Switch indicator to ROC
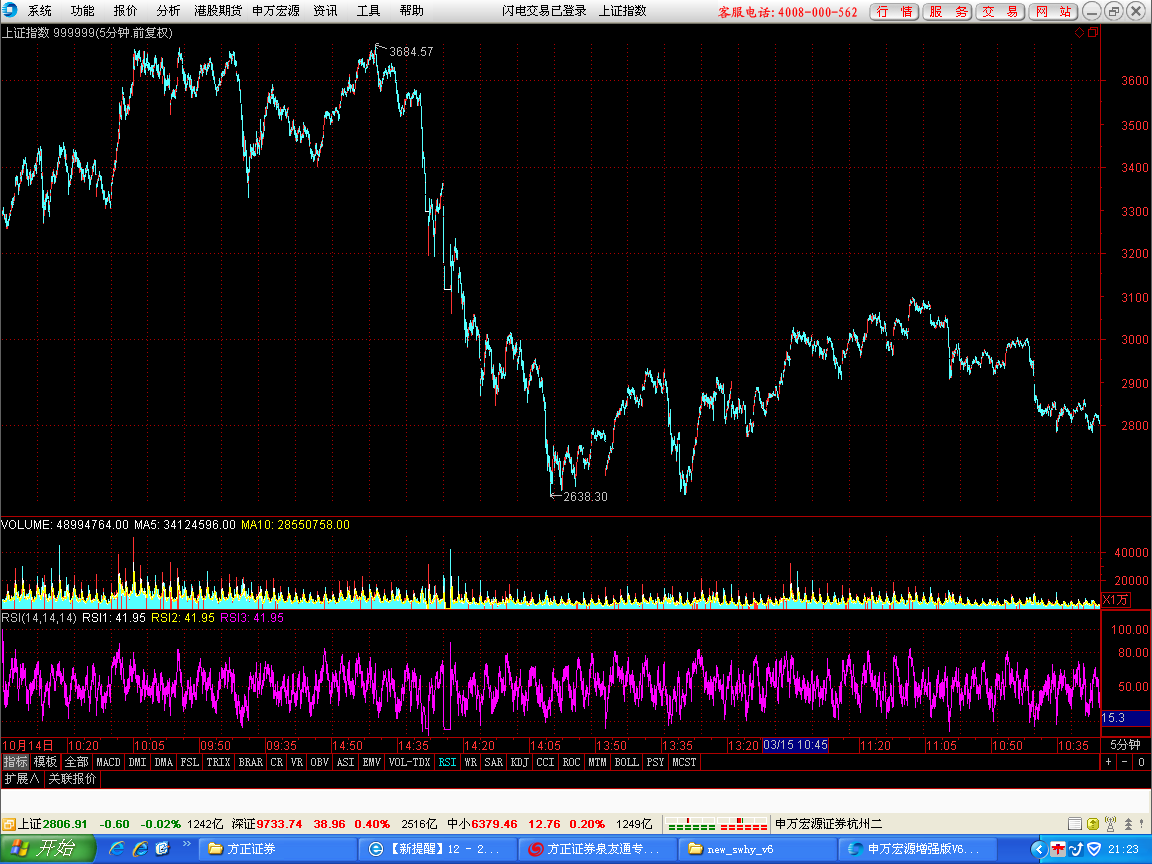The width and height of the screenshot is (1152, 864). [x=572, y=762]
